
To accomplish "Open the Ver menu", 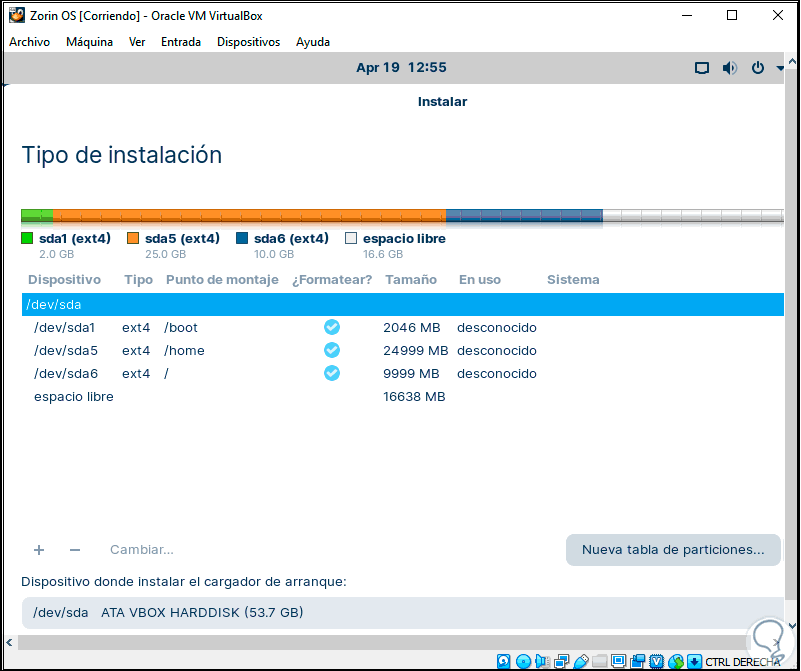I will [x=137, y=42].
